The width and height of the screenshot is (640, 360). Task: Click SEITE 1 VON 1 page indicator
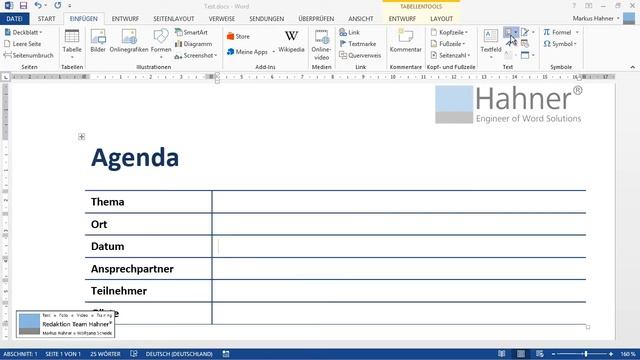click(x=63, y=354)
